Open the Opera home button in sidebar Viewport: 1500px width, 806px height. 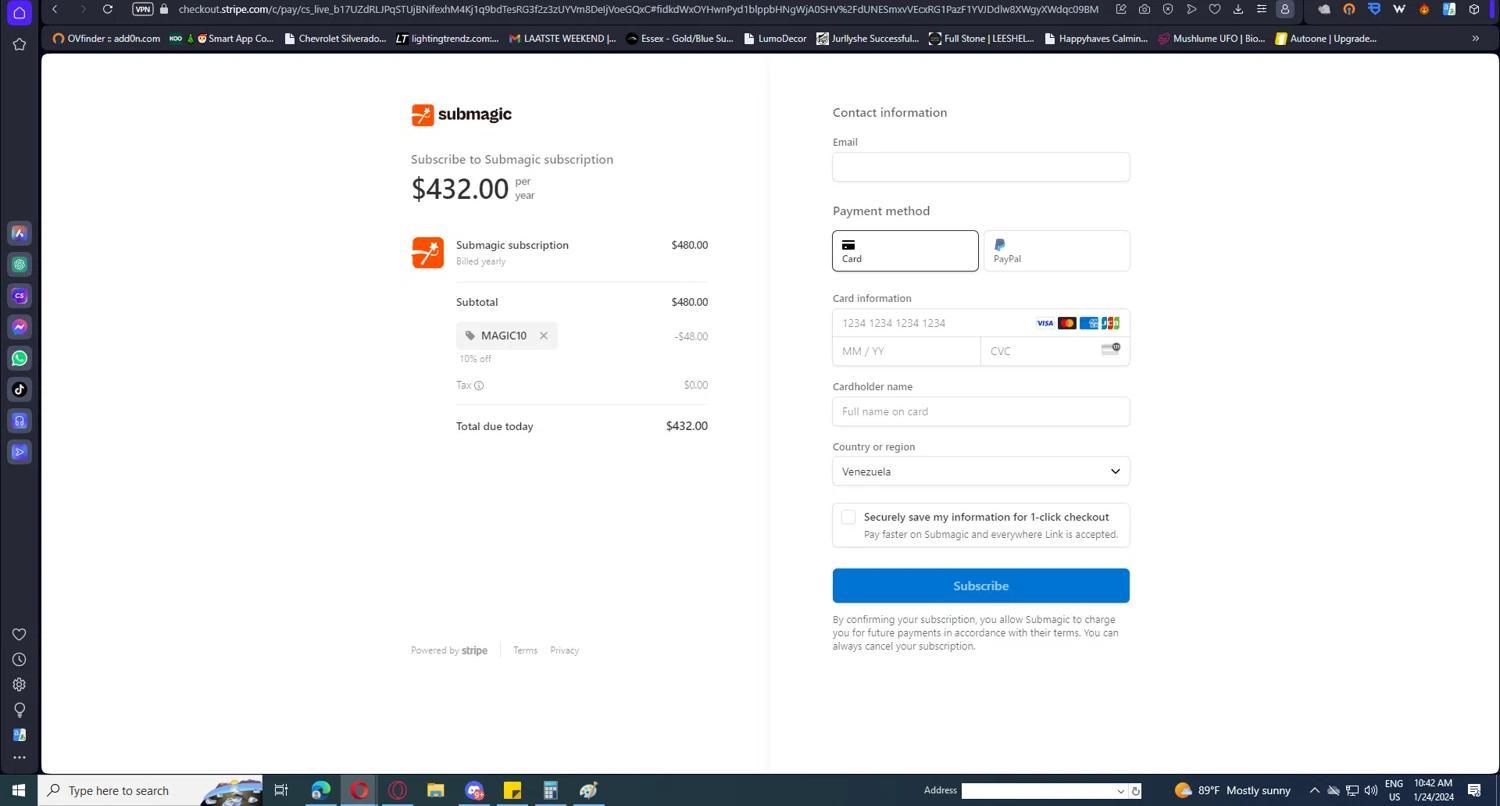click(x=19, y=12)
